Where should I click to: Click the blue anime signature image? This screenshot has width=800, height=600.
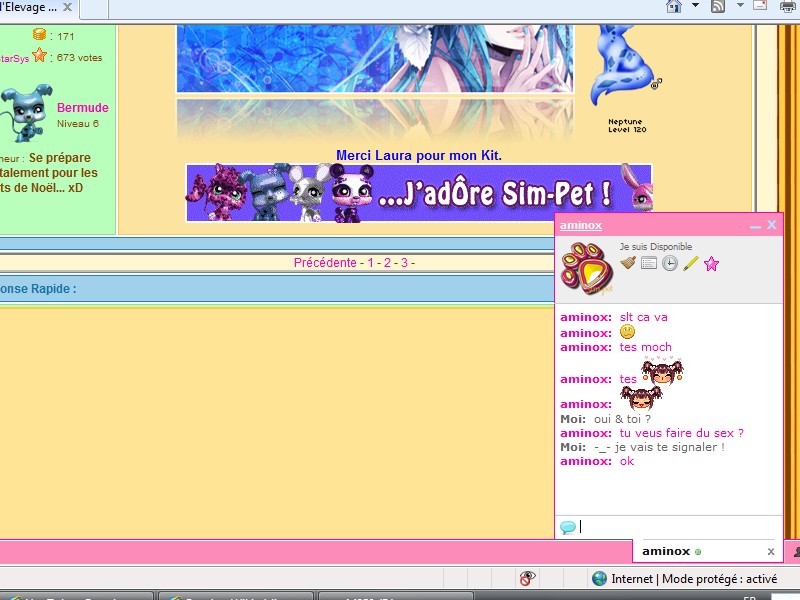coord(375,58)
